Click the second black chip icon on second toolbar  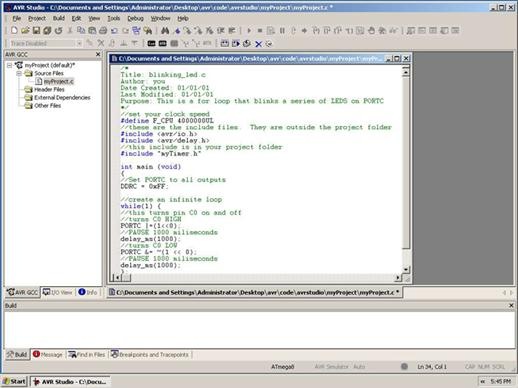[163, 43]
